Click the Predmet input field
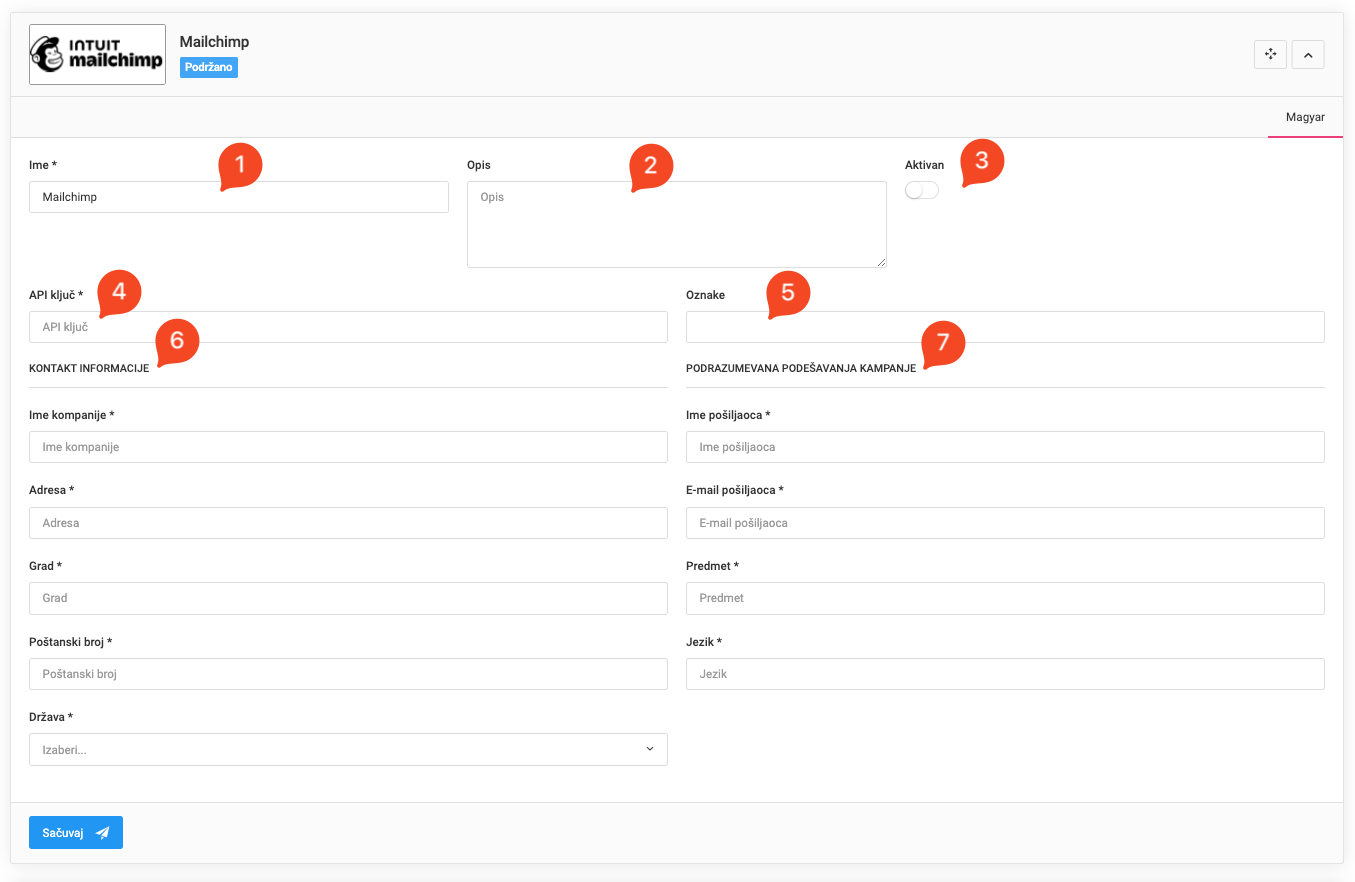 (1004, 598)
